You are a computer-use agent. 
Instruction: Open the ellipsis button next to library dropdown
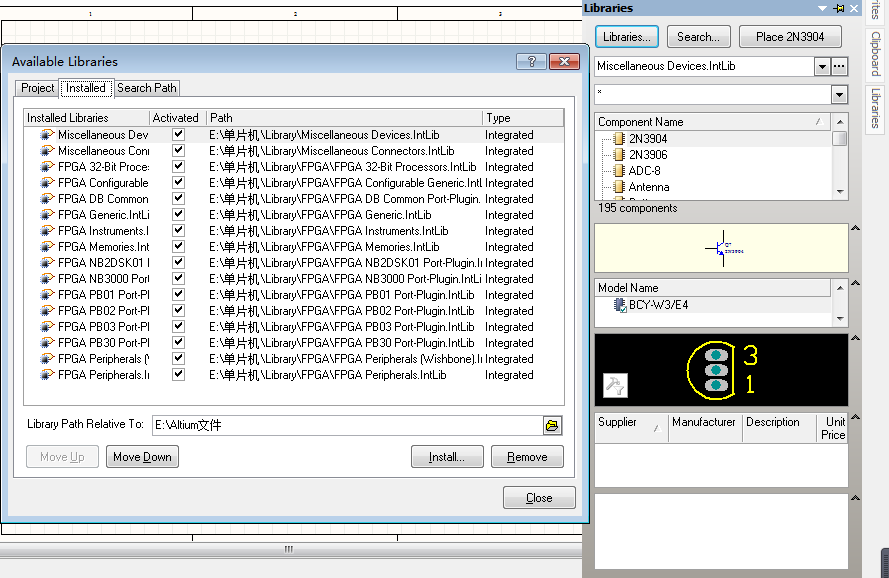pos(839,66)
